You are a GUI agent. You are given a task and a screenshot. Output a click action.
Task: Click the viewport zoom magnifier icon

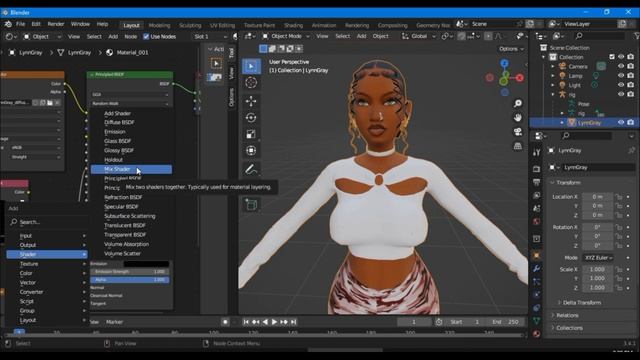(x=518, y=103)
